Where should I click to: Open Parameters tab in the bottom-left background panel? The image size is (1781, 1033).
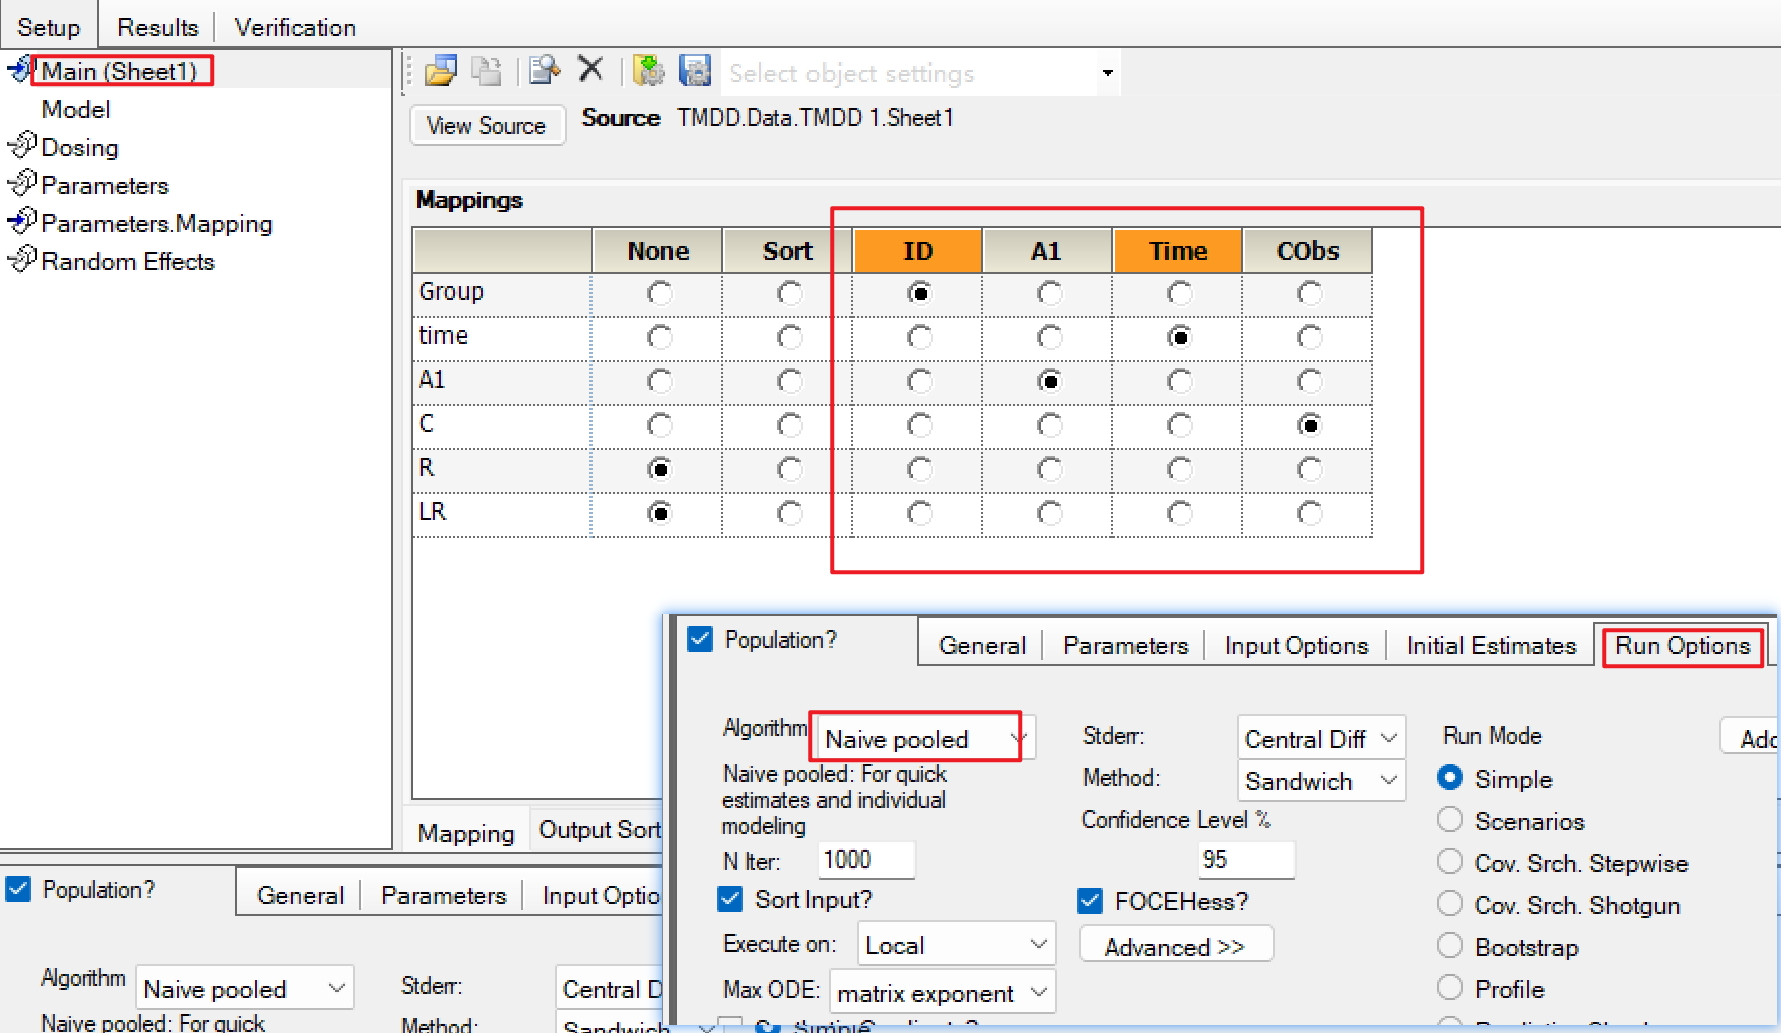443,895
